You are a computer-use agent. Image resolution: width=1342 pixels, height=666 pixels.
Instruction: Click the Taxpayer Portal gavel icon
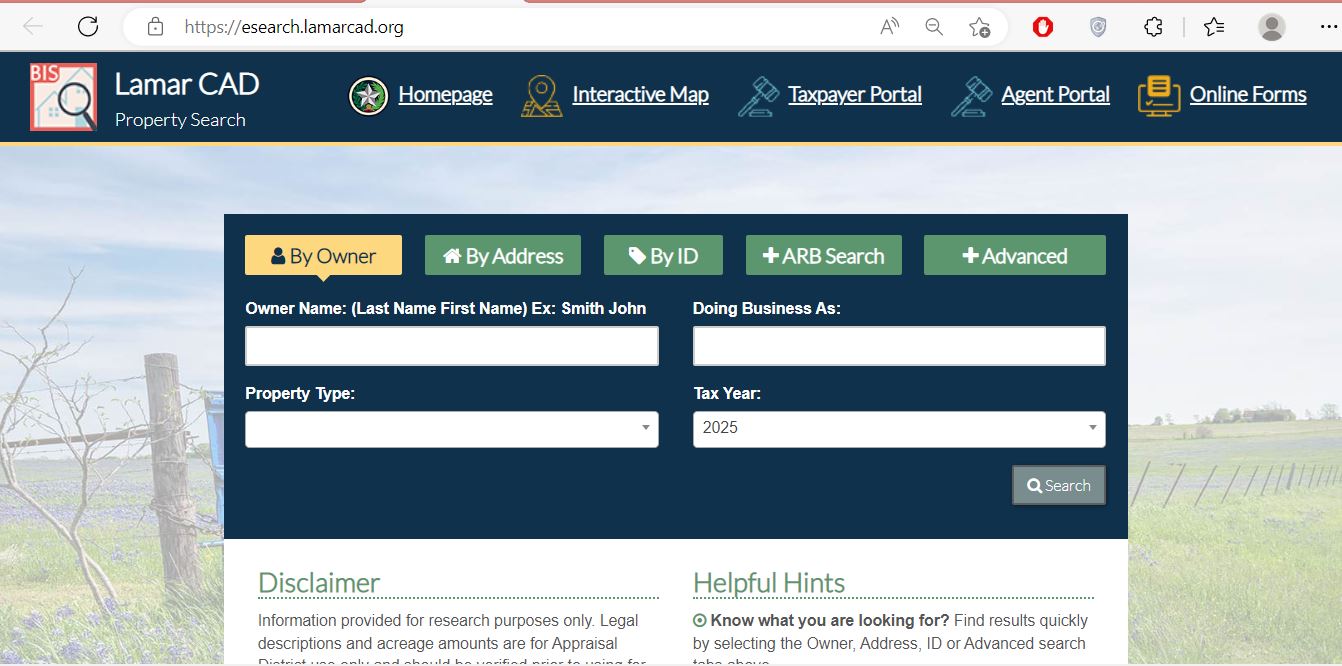[758, 96]
